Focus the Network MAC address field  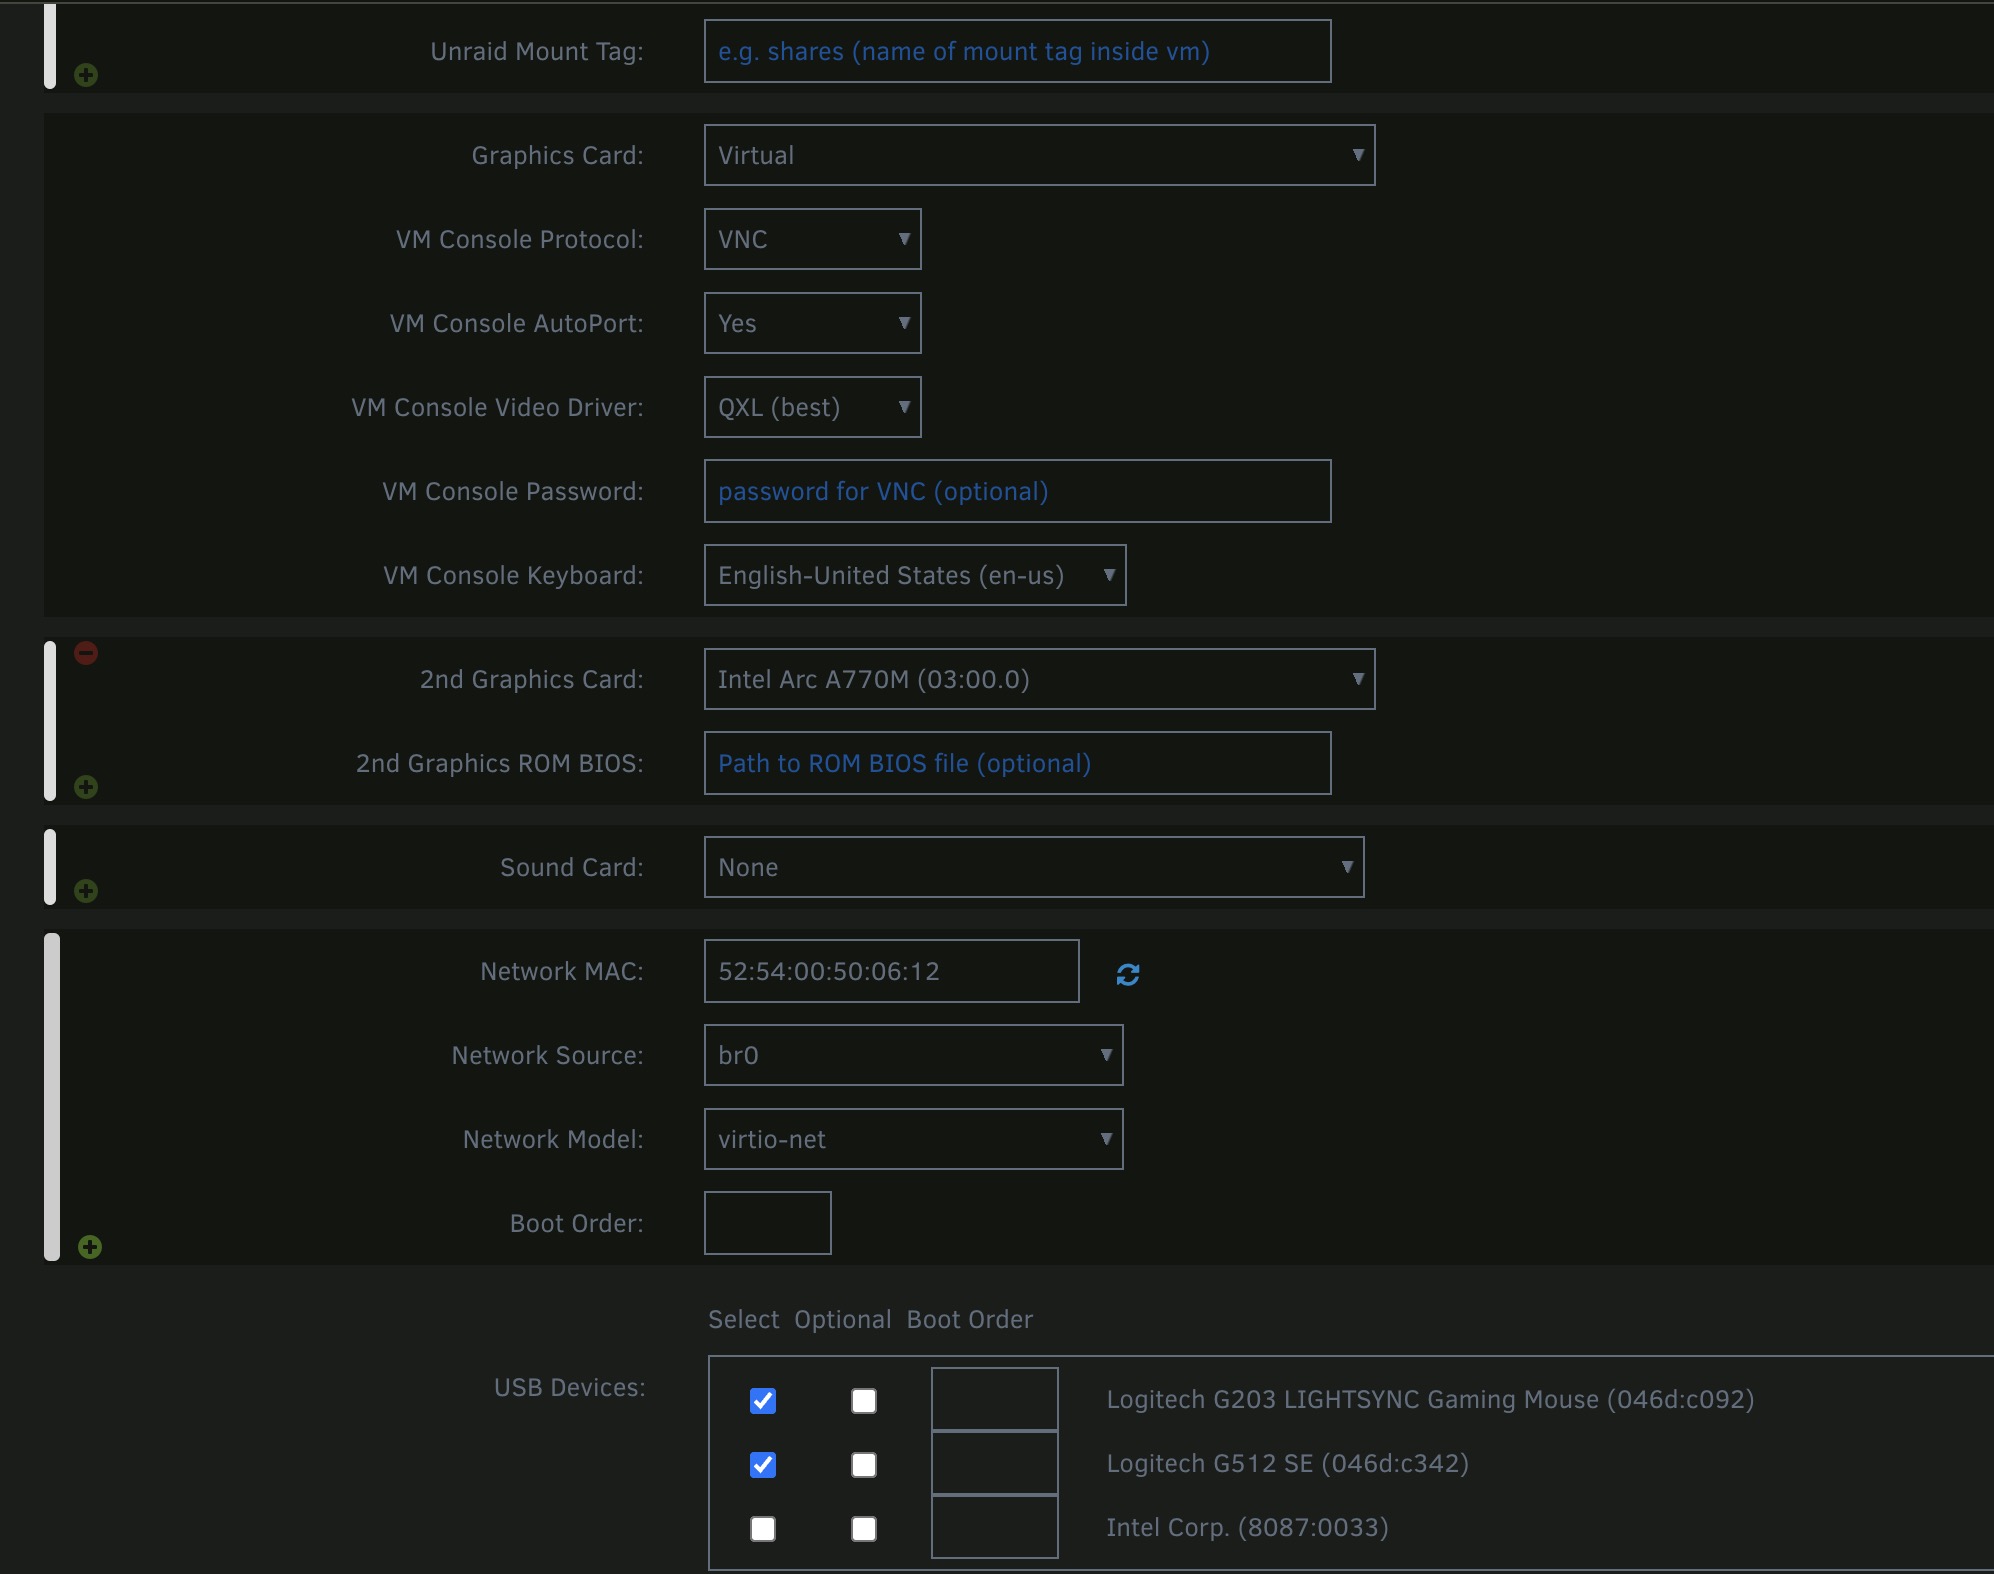(x=891, y=971)
